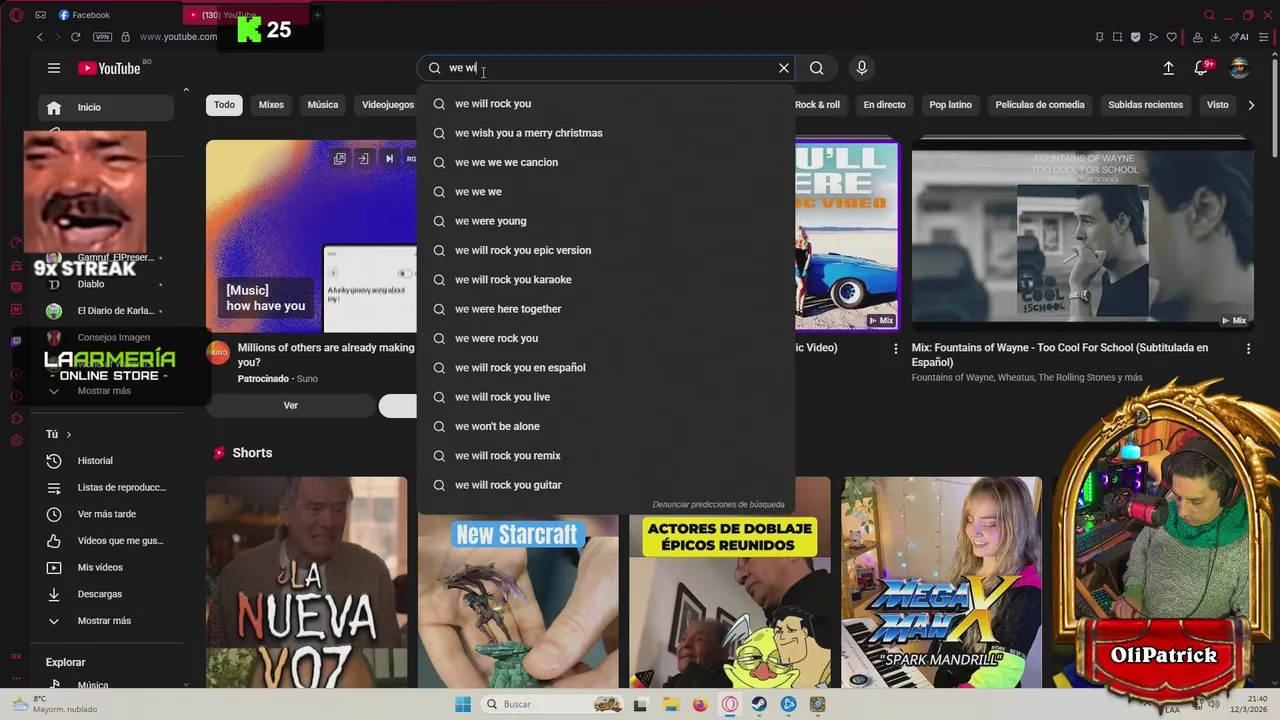This screenshot has width=1280, height=720.
Task: Open the Fountains of Wayne mix thumbnail
Action: pyautogui.click(x=1082, y=235)
